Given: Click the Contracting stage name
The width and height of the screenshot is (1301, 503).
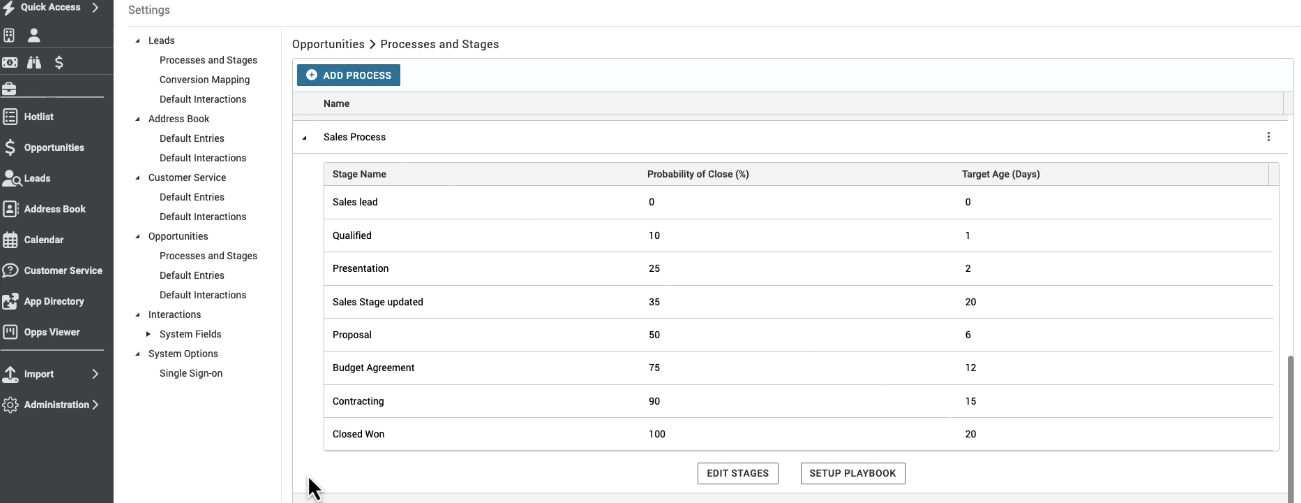Looking at the screenshot, I should click(358, 401).
